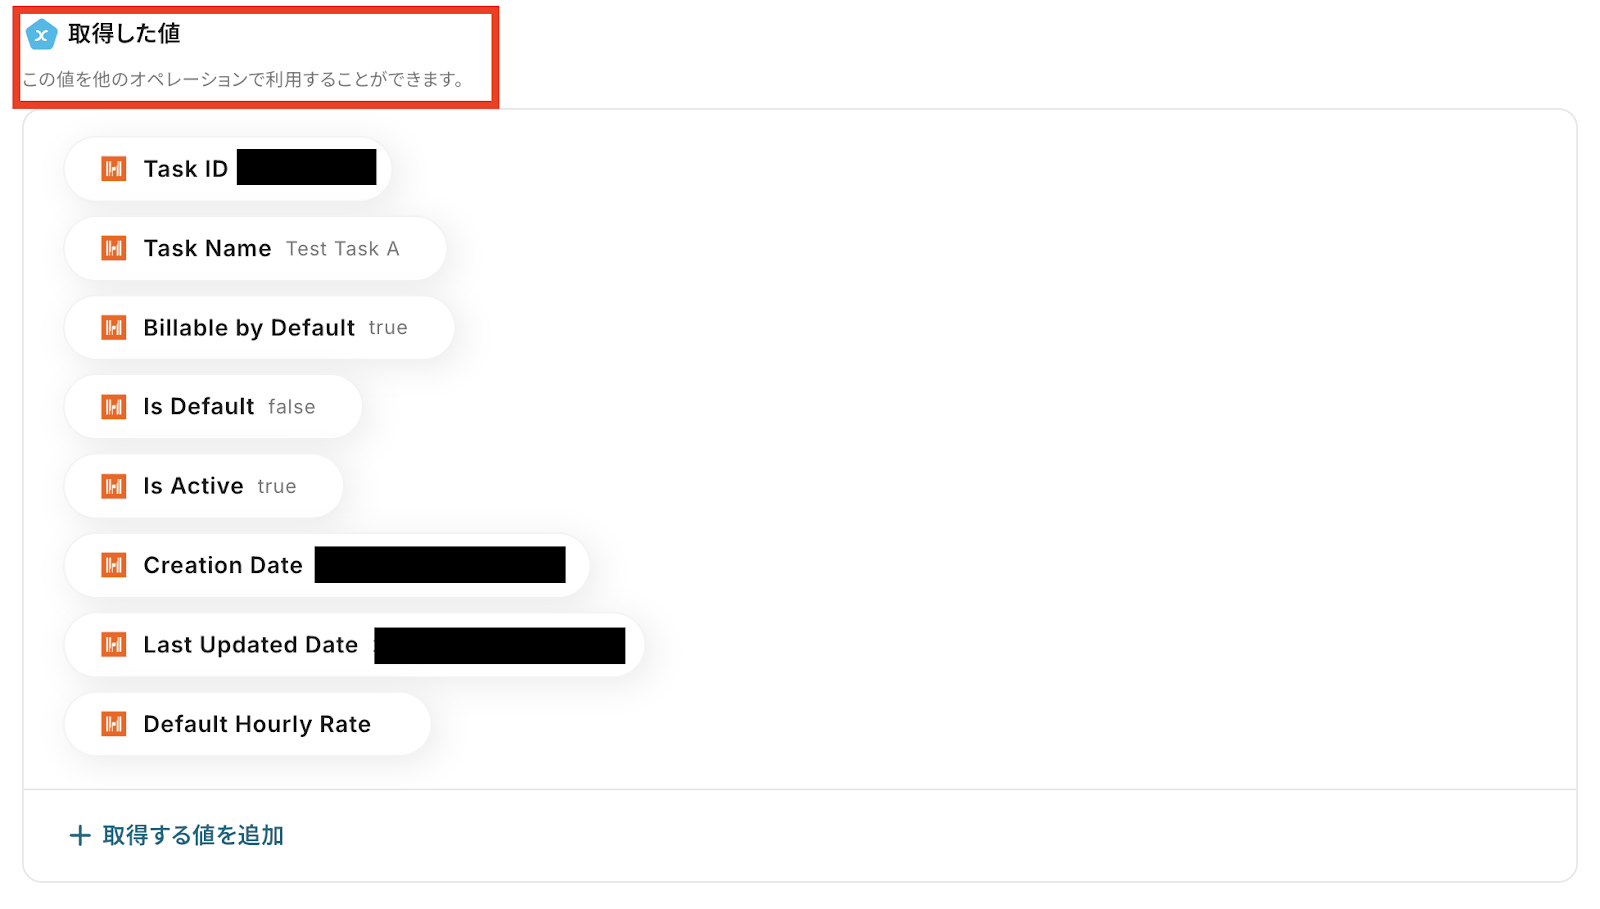Click the icon next to Creation Date
1600x909 pixels.
pos(114,565)
